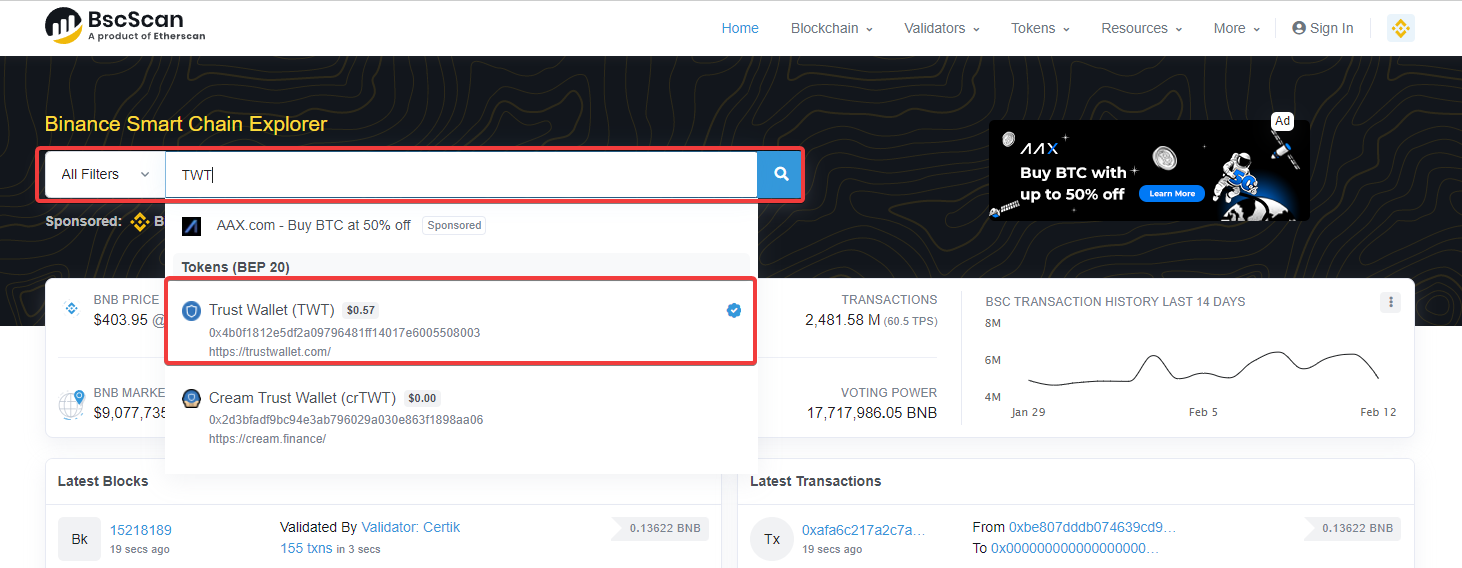Open From address 0xbe807dddb074639cd9...
This screenshot has width=1462, height=568.
pos(1092,527)
